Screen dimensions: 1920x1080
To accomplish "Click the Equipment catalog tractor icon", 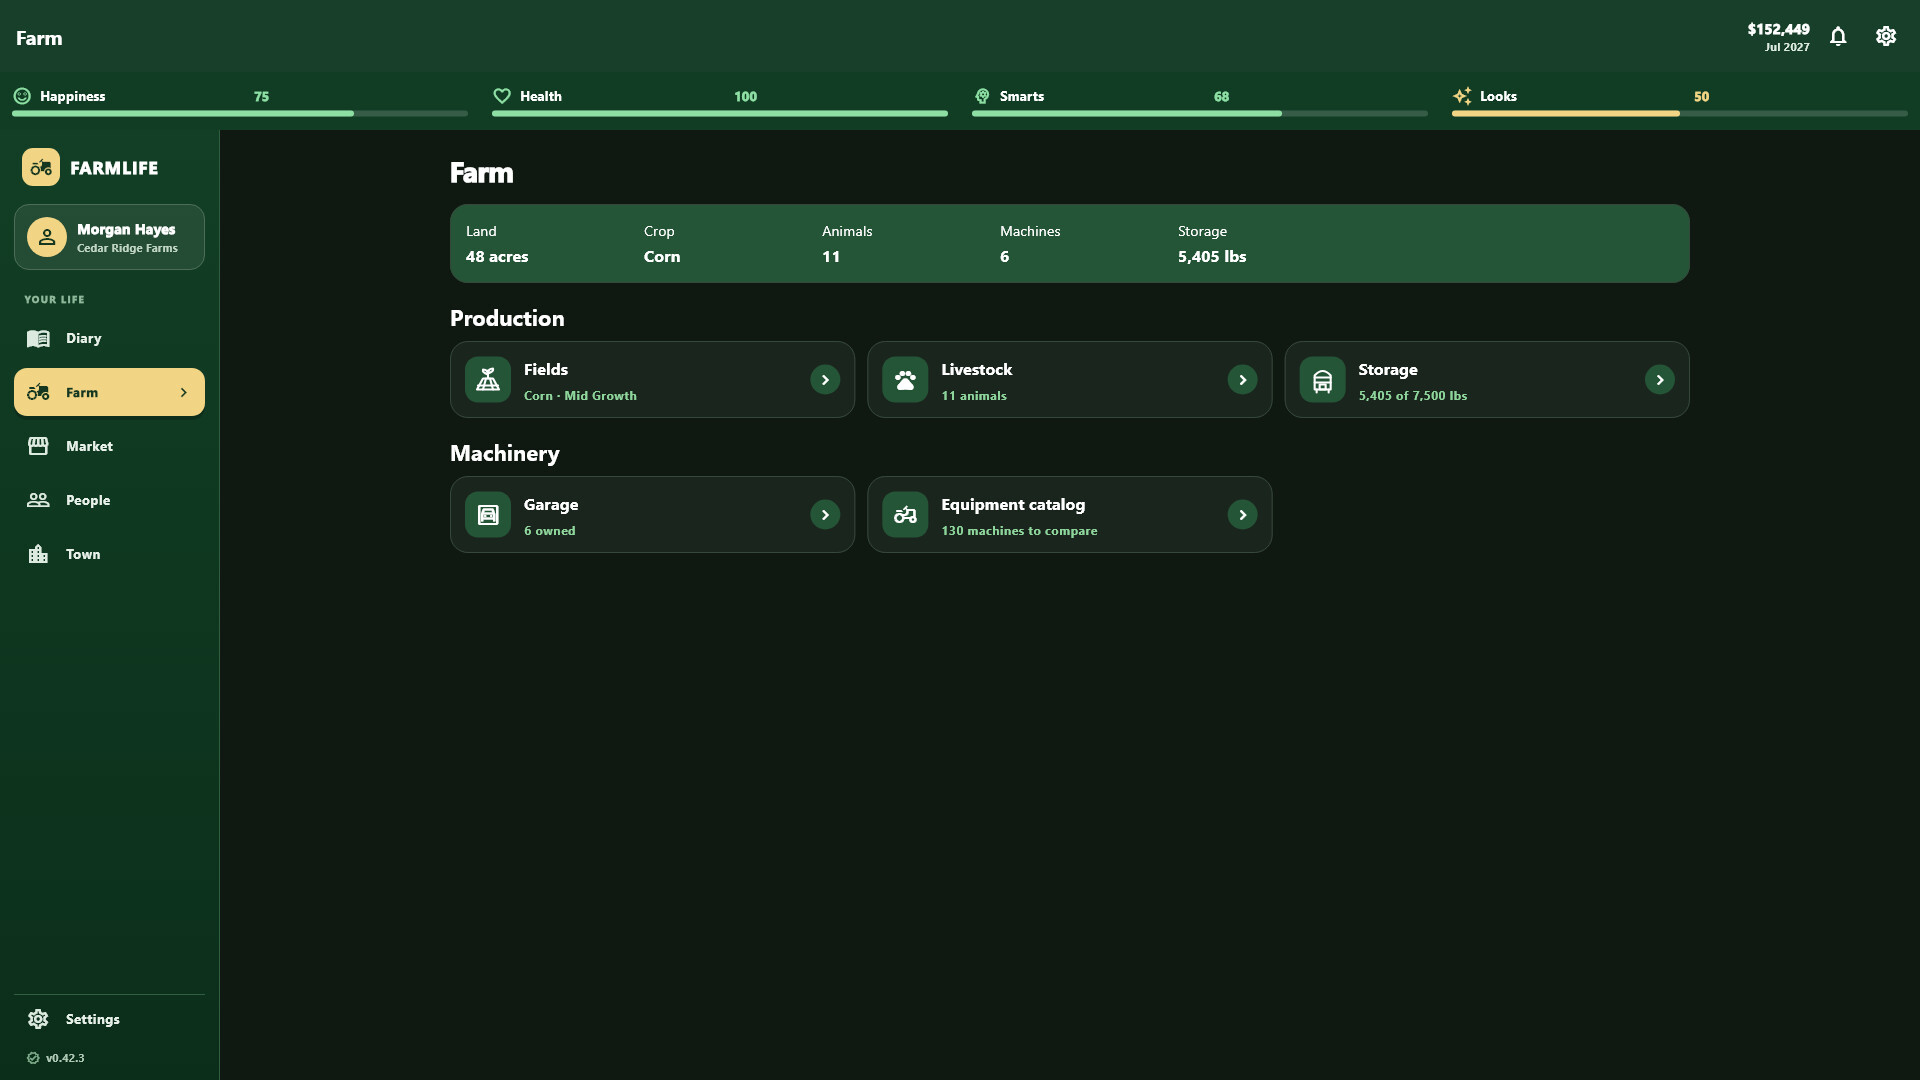I will [905, 515].
